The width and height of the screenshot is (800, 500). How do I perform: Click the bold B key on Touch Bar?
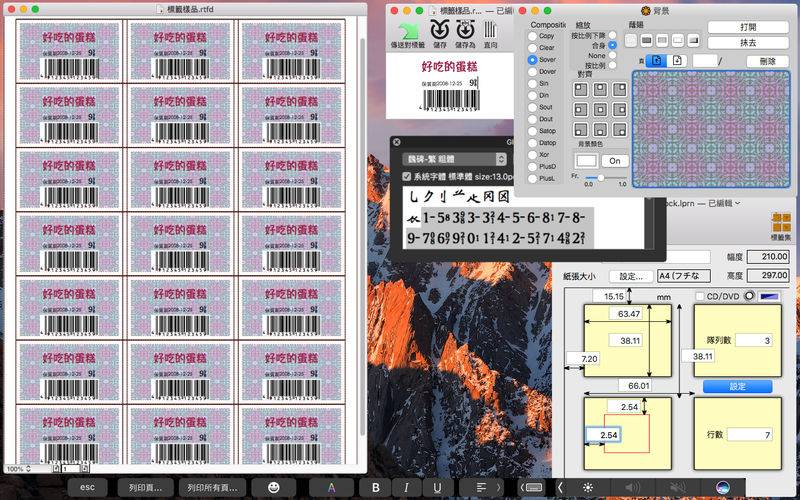click(x=376, y=487)
